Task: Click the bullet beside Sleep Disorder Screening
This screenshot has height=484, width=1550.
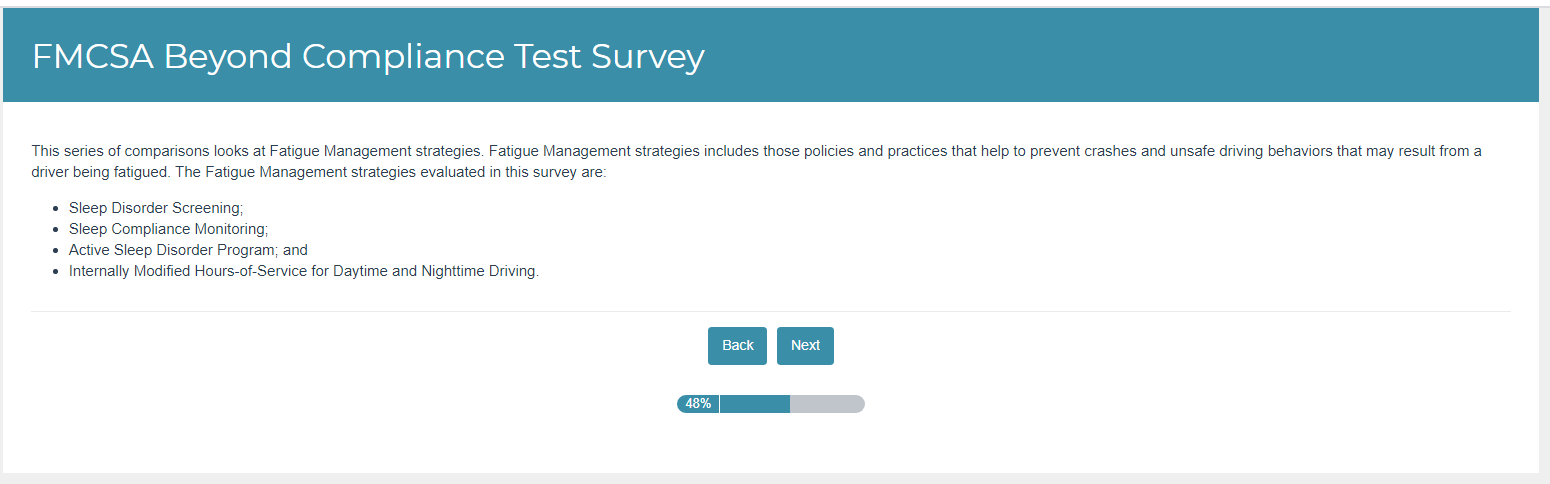Action: coord(55,209)
